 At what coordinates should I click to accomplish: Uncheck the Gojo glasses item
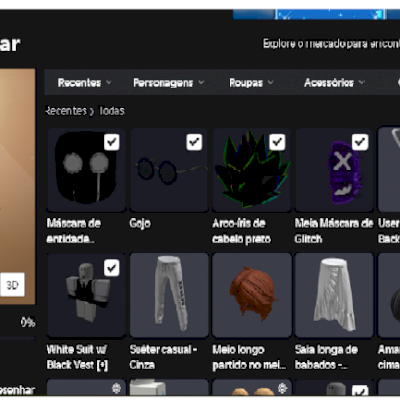[194, 142]
